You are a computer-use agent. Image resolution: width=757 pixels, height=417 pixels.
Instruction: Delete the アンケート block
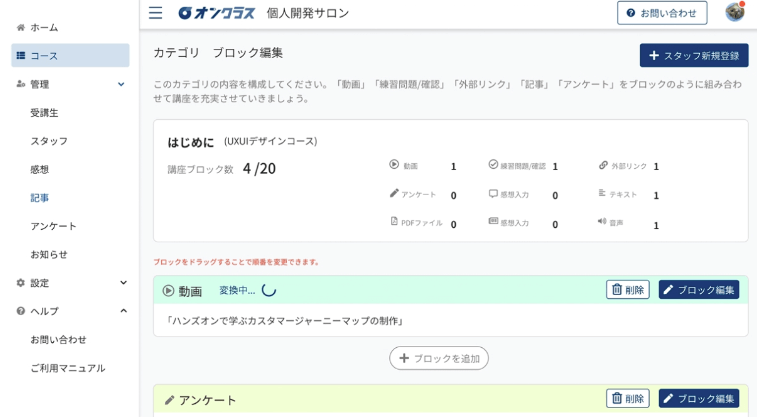click(628, 398)
